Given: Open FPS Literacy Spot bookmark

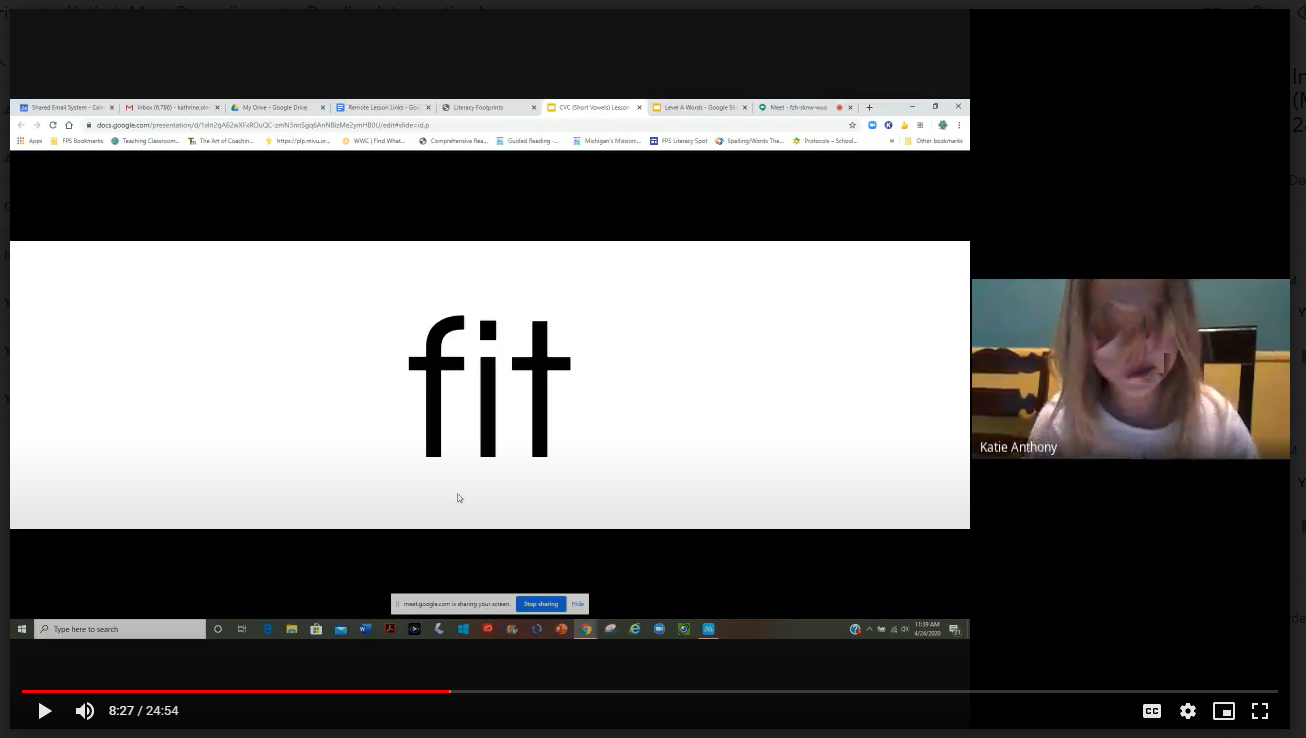Looking at the screenshot, I should 679,141.
